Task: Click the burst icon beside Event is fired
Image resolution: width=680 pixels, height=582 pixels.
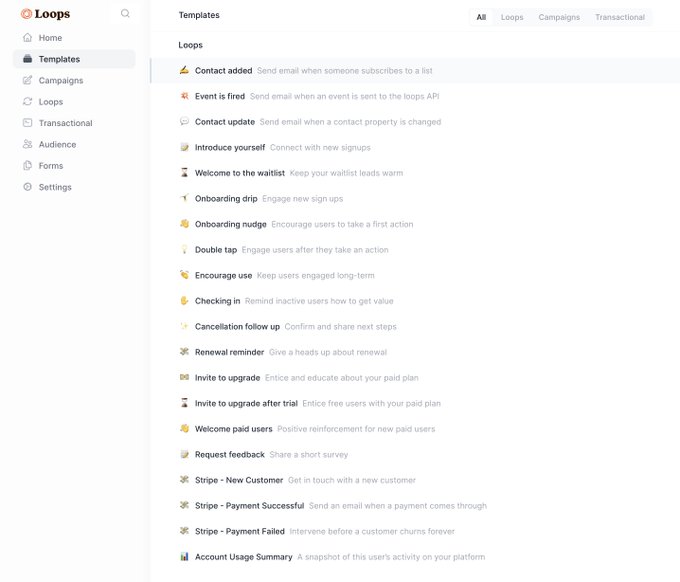Action: (184, 95)
